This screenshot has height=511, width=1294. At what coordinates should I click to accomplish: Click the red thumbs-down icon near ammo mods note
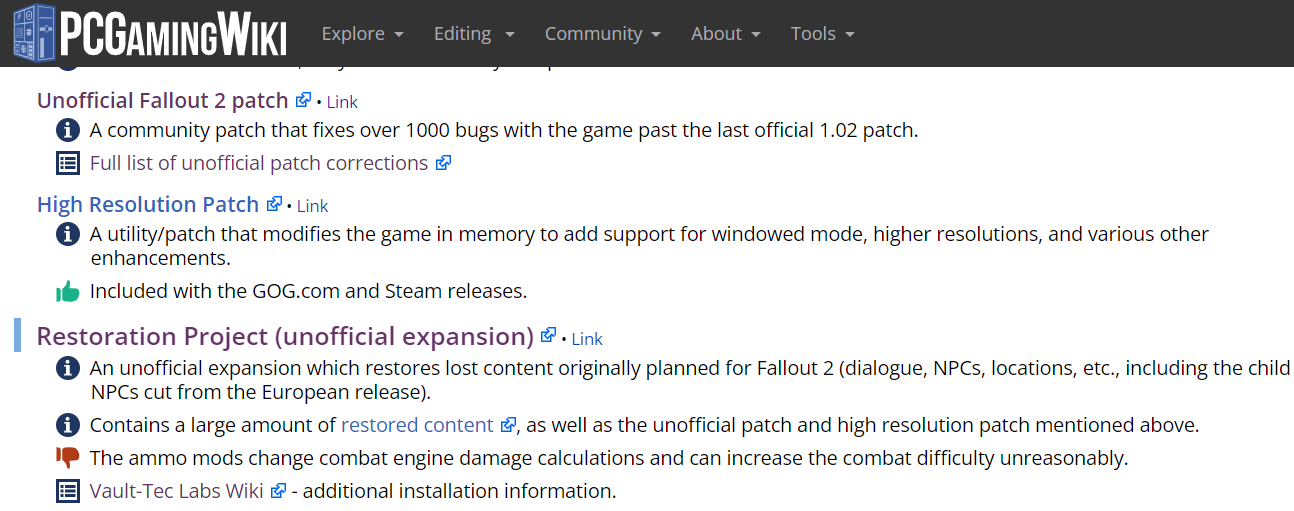tap(67, 458)
